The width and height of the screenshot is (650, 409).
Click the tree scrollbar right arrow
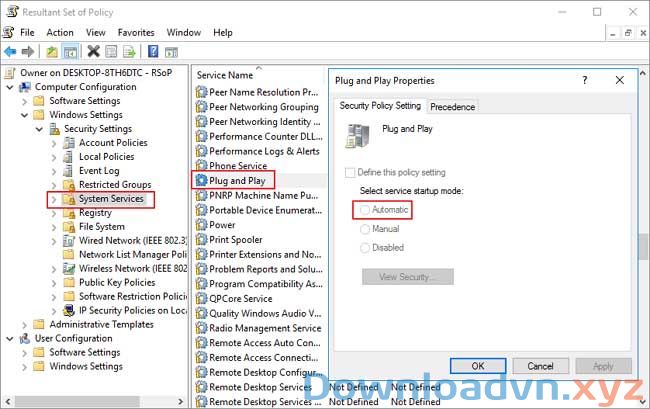coord(180,401)
